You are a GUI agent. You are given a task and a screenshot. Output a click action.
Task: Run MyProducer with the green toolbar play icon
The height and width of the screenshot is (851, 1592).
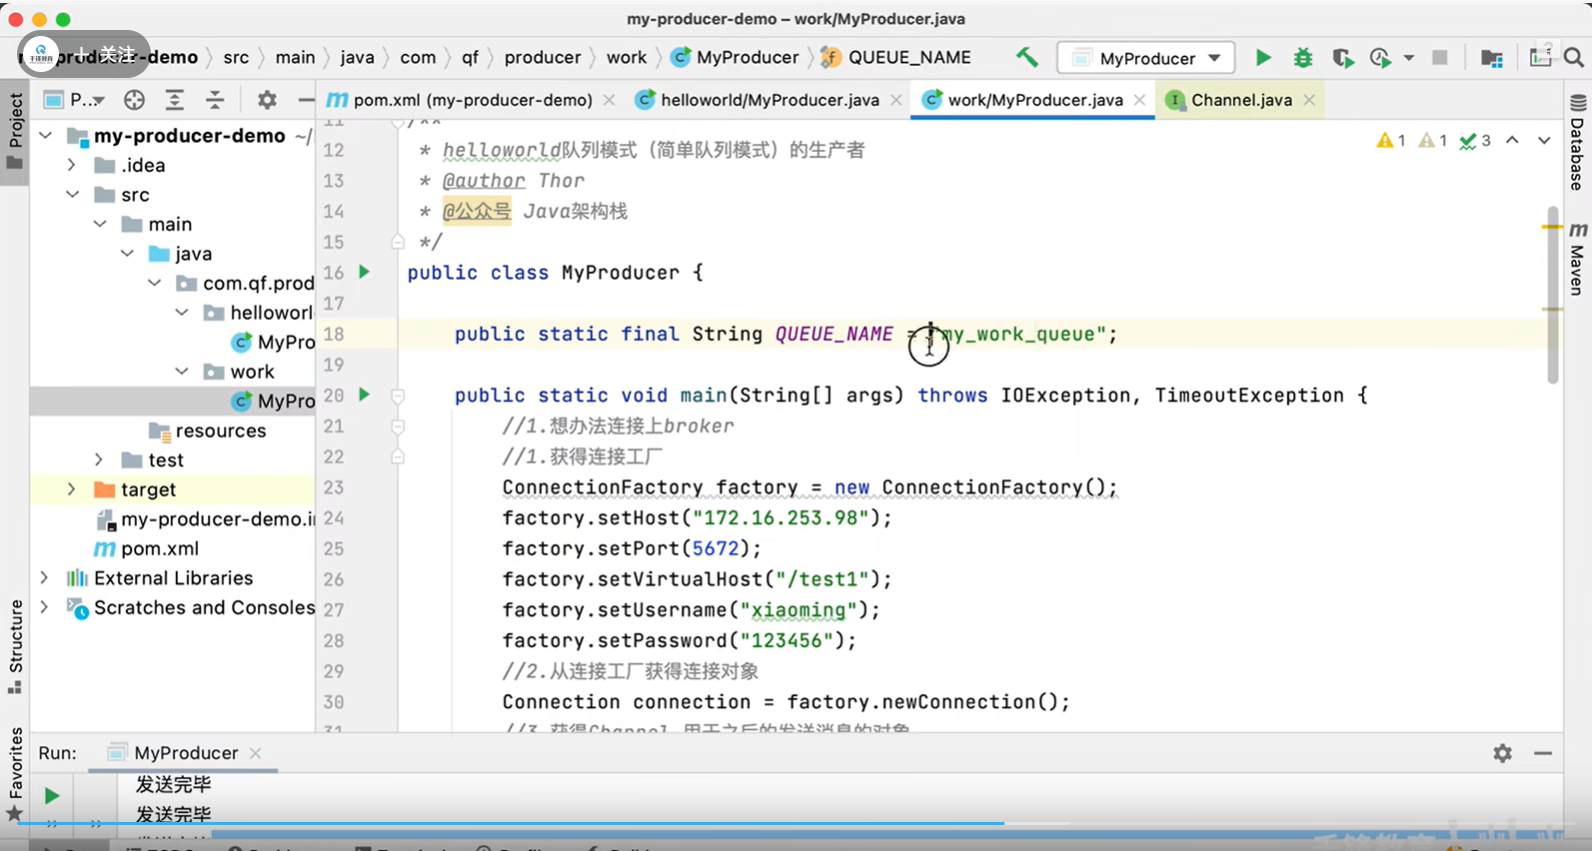pos(1264,58)
